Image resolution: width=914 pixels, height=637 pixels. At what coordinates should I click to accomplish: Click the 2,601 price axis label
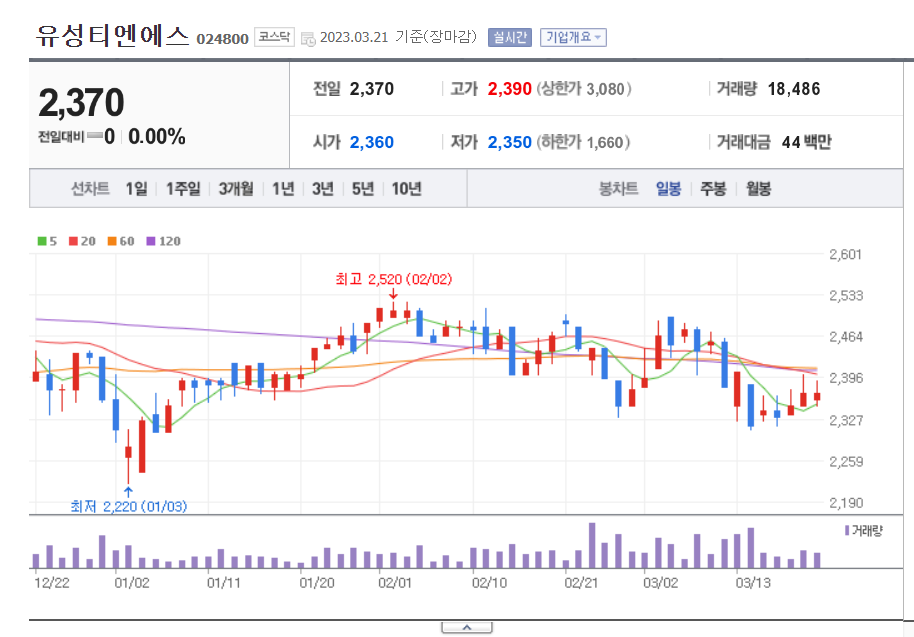click(x=845, y=254)
